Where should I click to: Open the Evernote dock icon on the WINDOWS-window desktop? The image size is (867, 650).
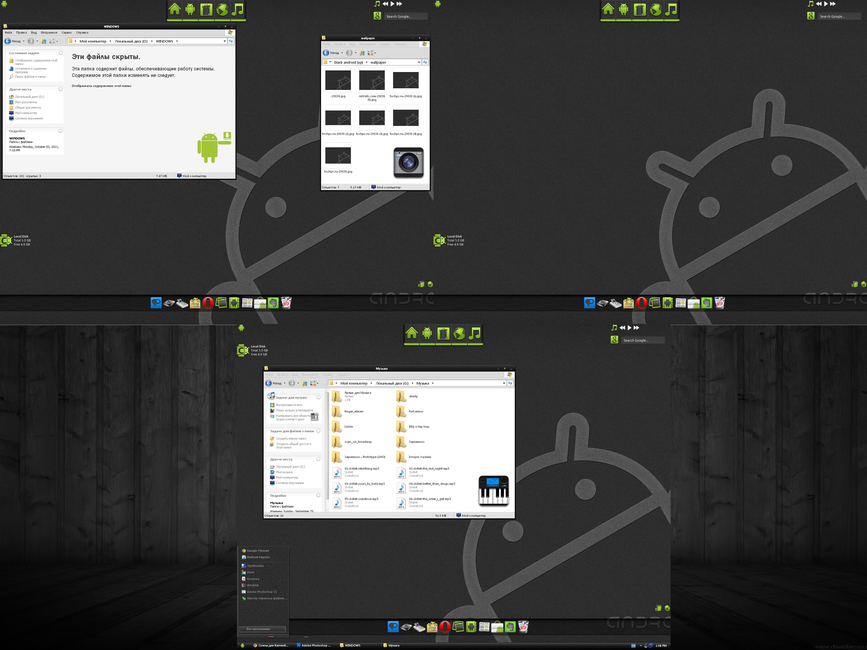[x=273, y=303]
